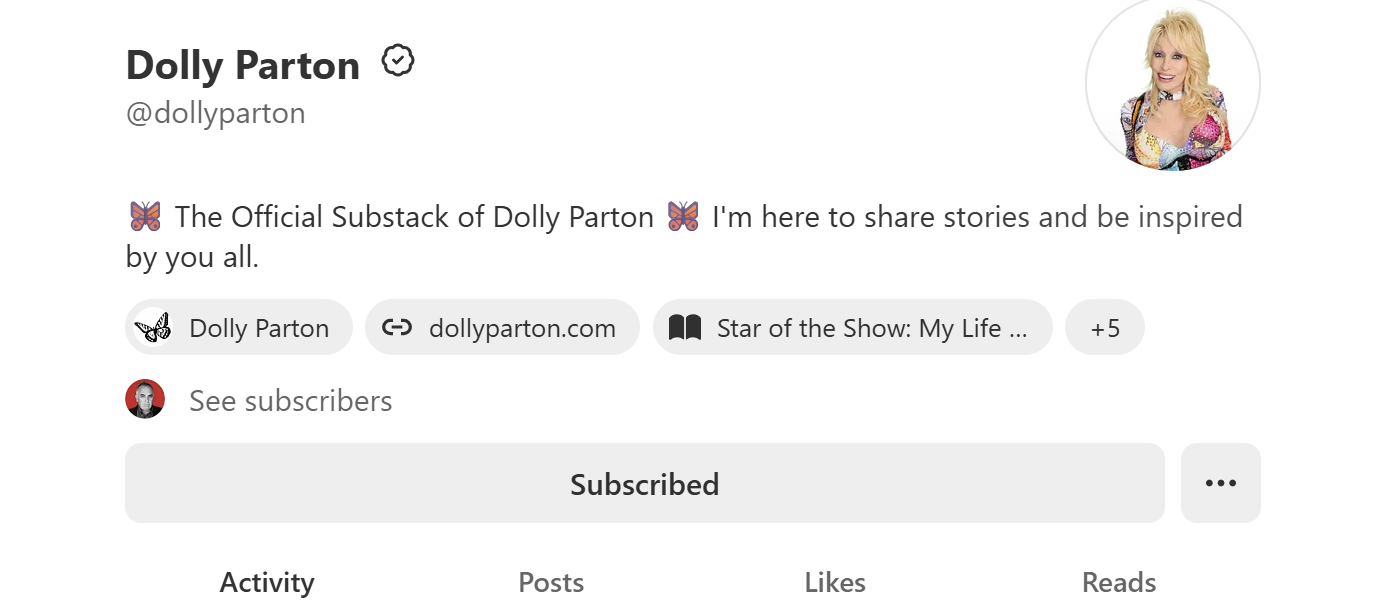
Task: Expand the +5 more links chip
Action: (x=1104, y=328)
